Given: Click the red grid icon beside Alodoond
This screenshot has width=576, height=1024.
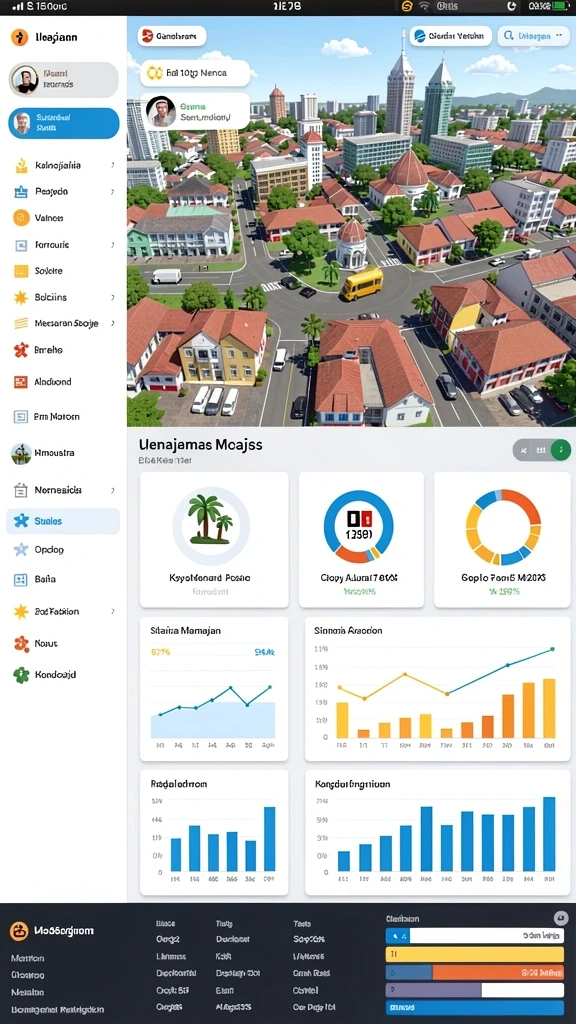Looking at the screenshot, I should click(x=21, y=382).
